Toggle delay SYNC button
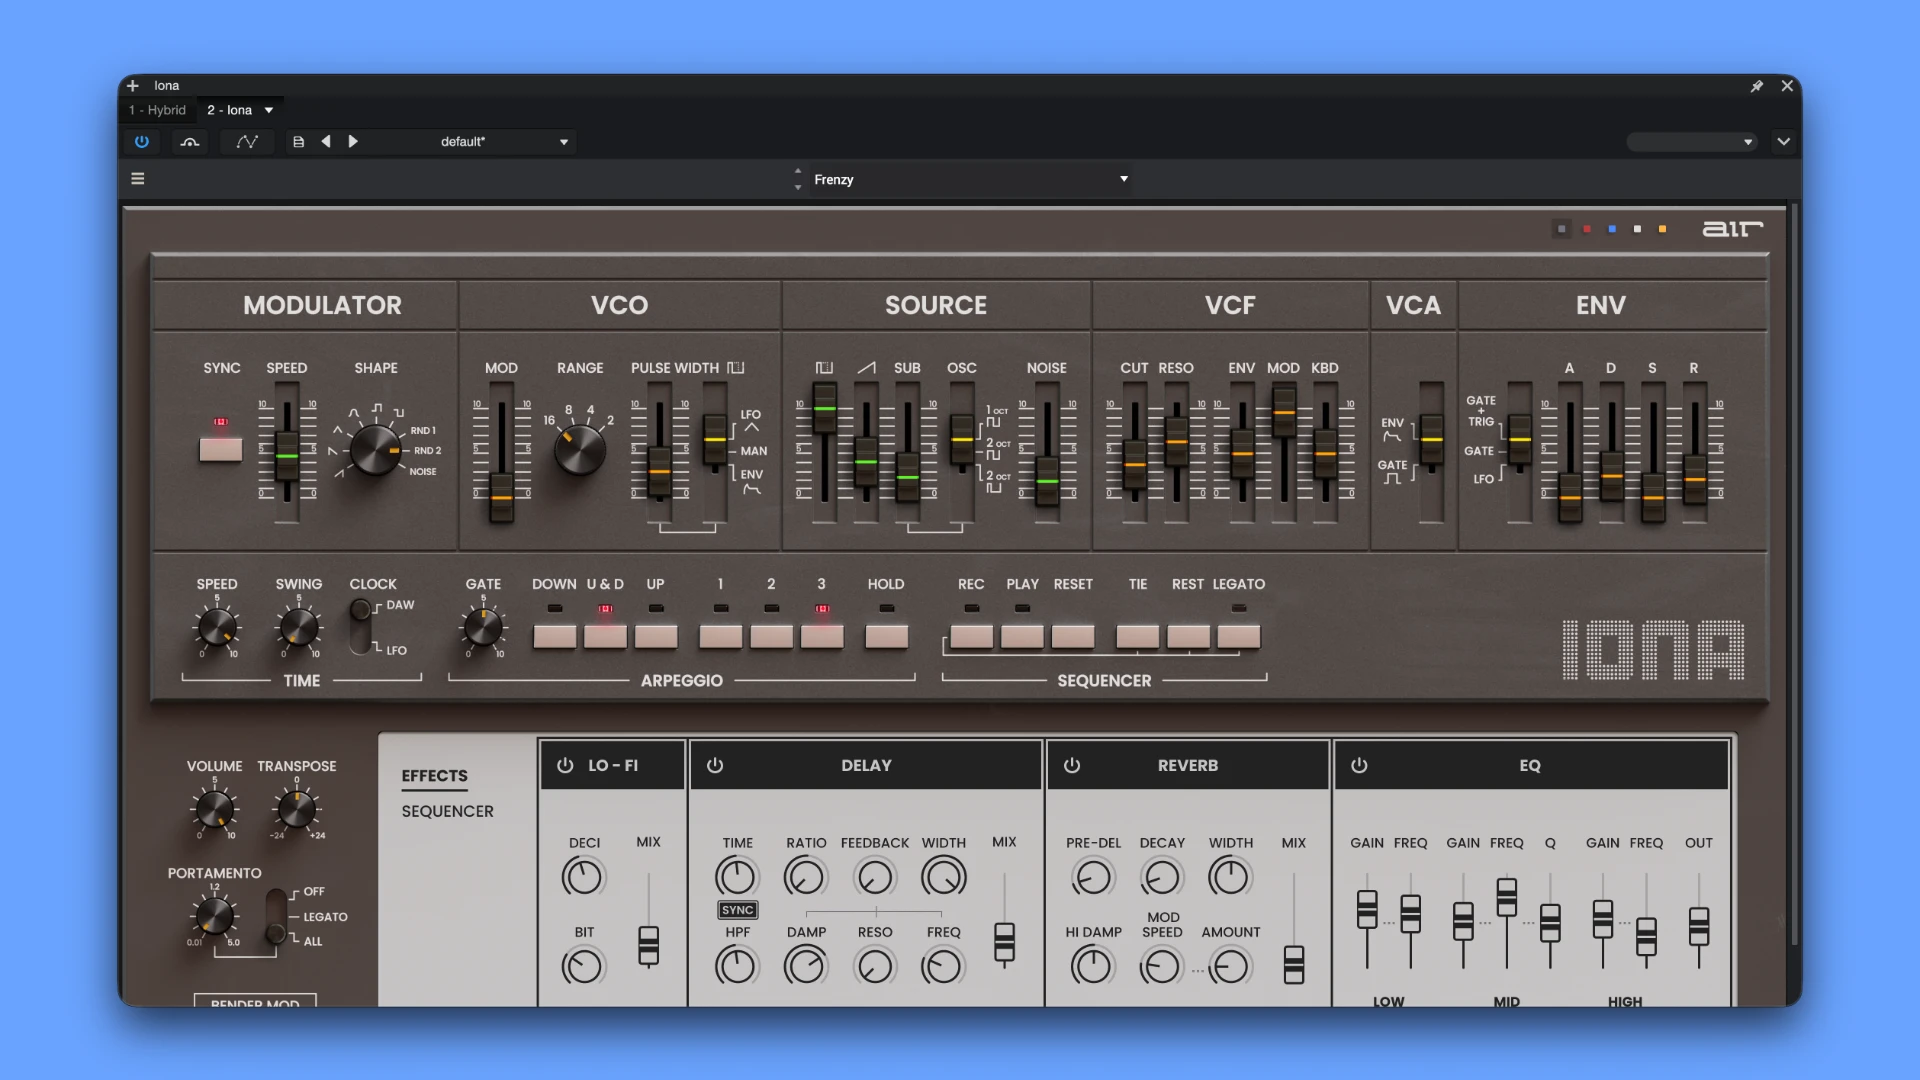The image size is (1920, 1080). 738,910
